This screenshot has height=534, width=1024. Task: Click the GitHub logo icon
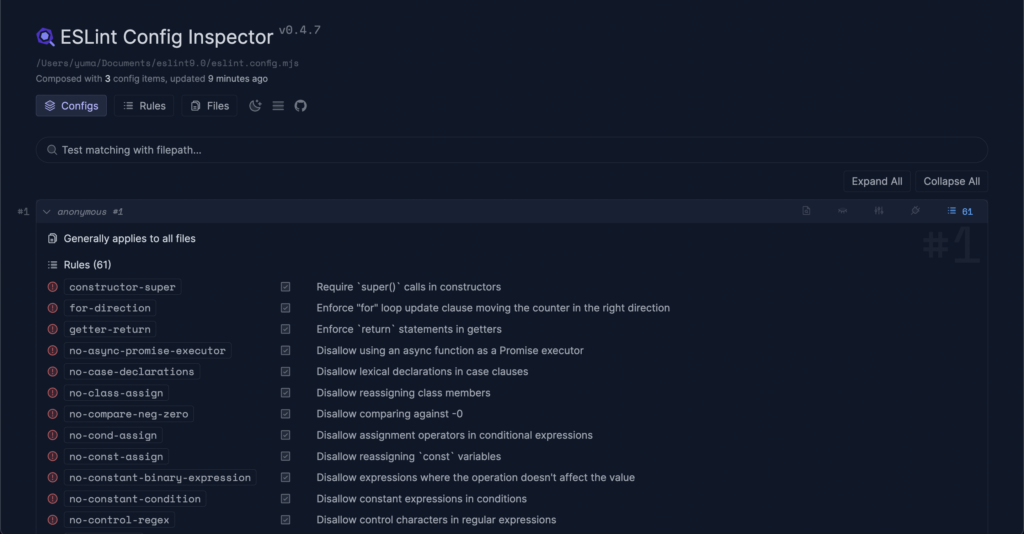(300, 106)
